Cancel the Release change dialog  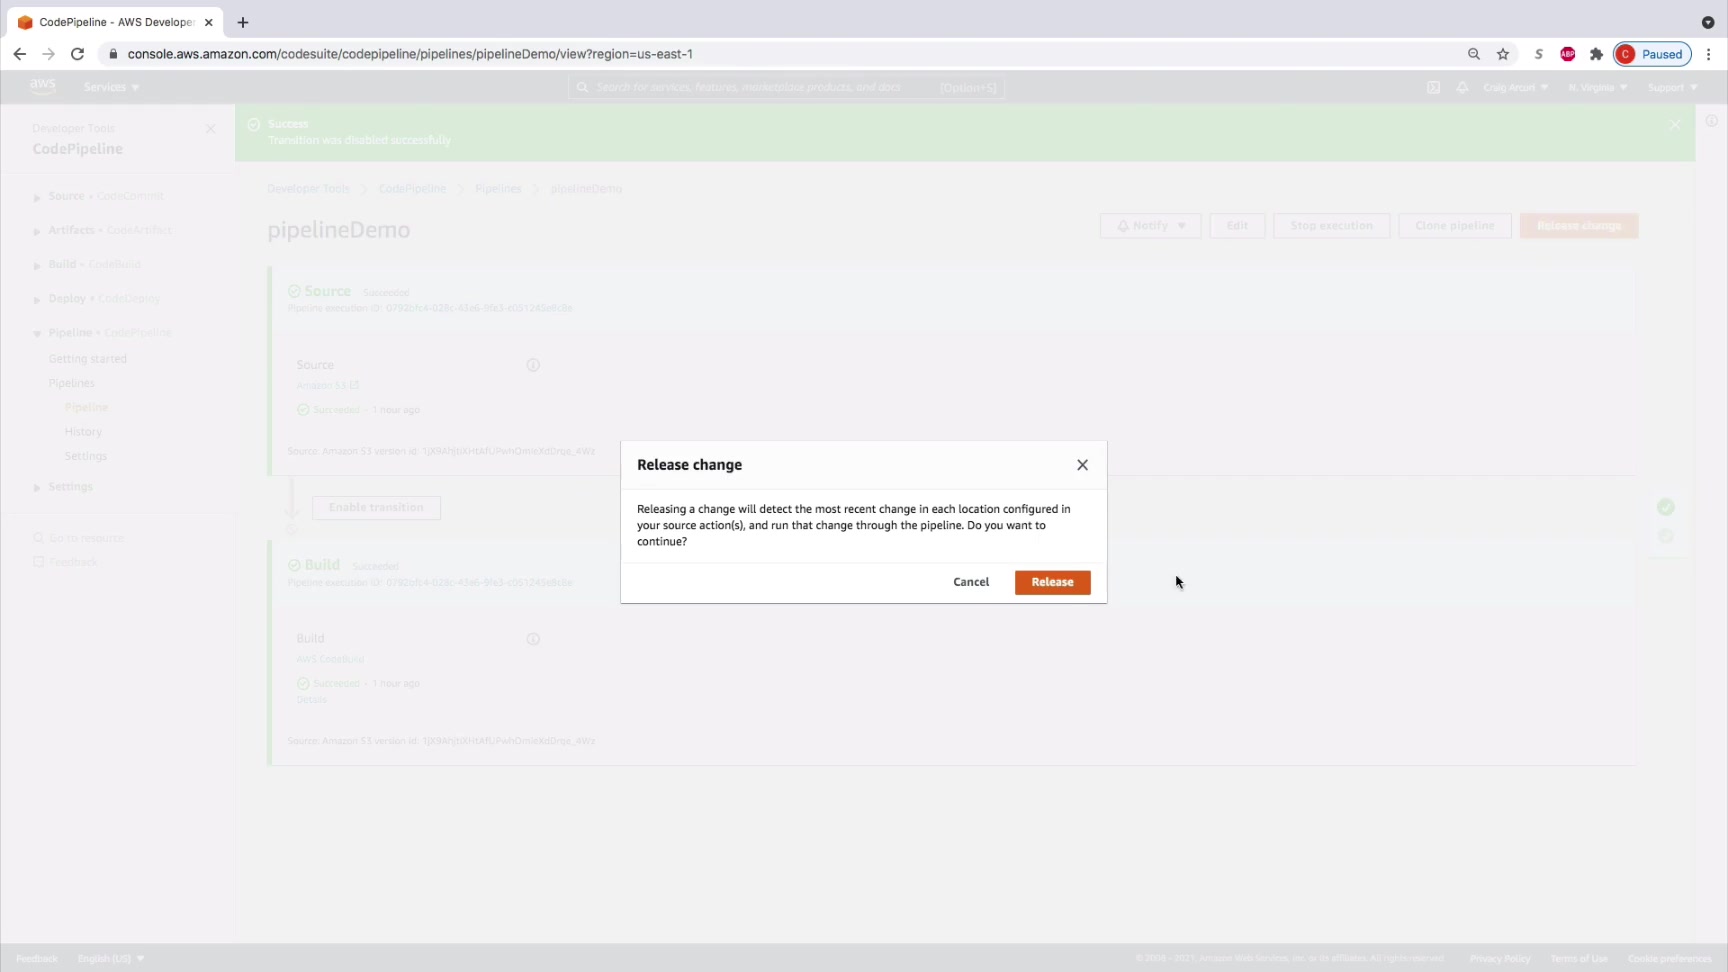[x=971, y=582]
